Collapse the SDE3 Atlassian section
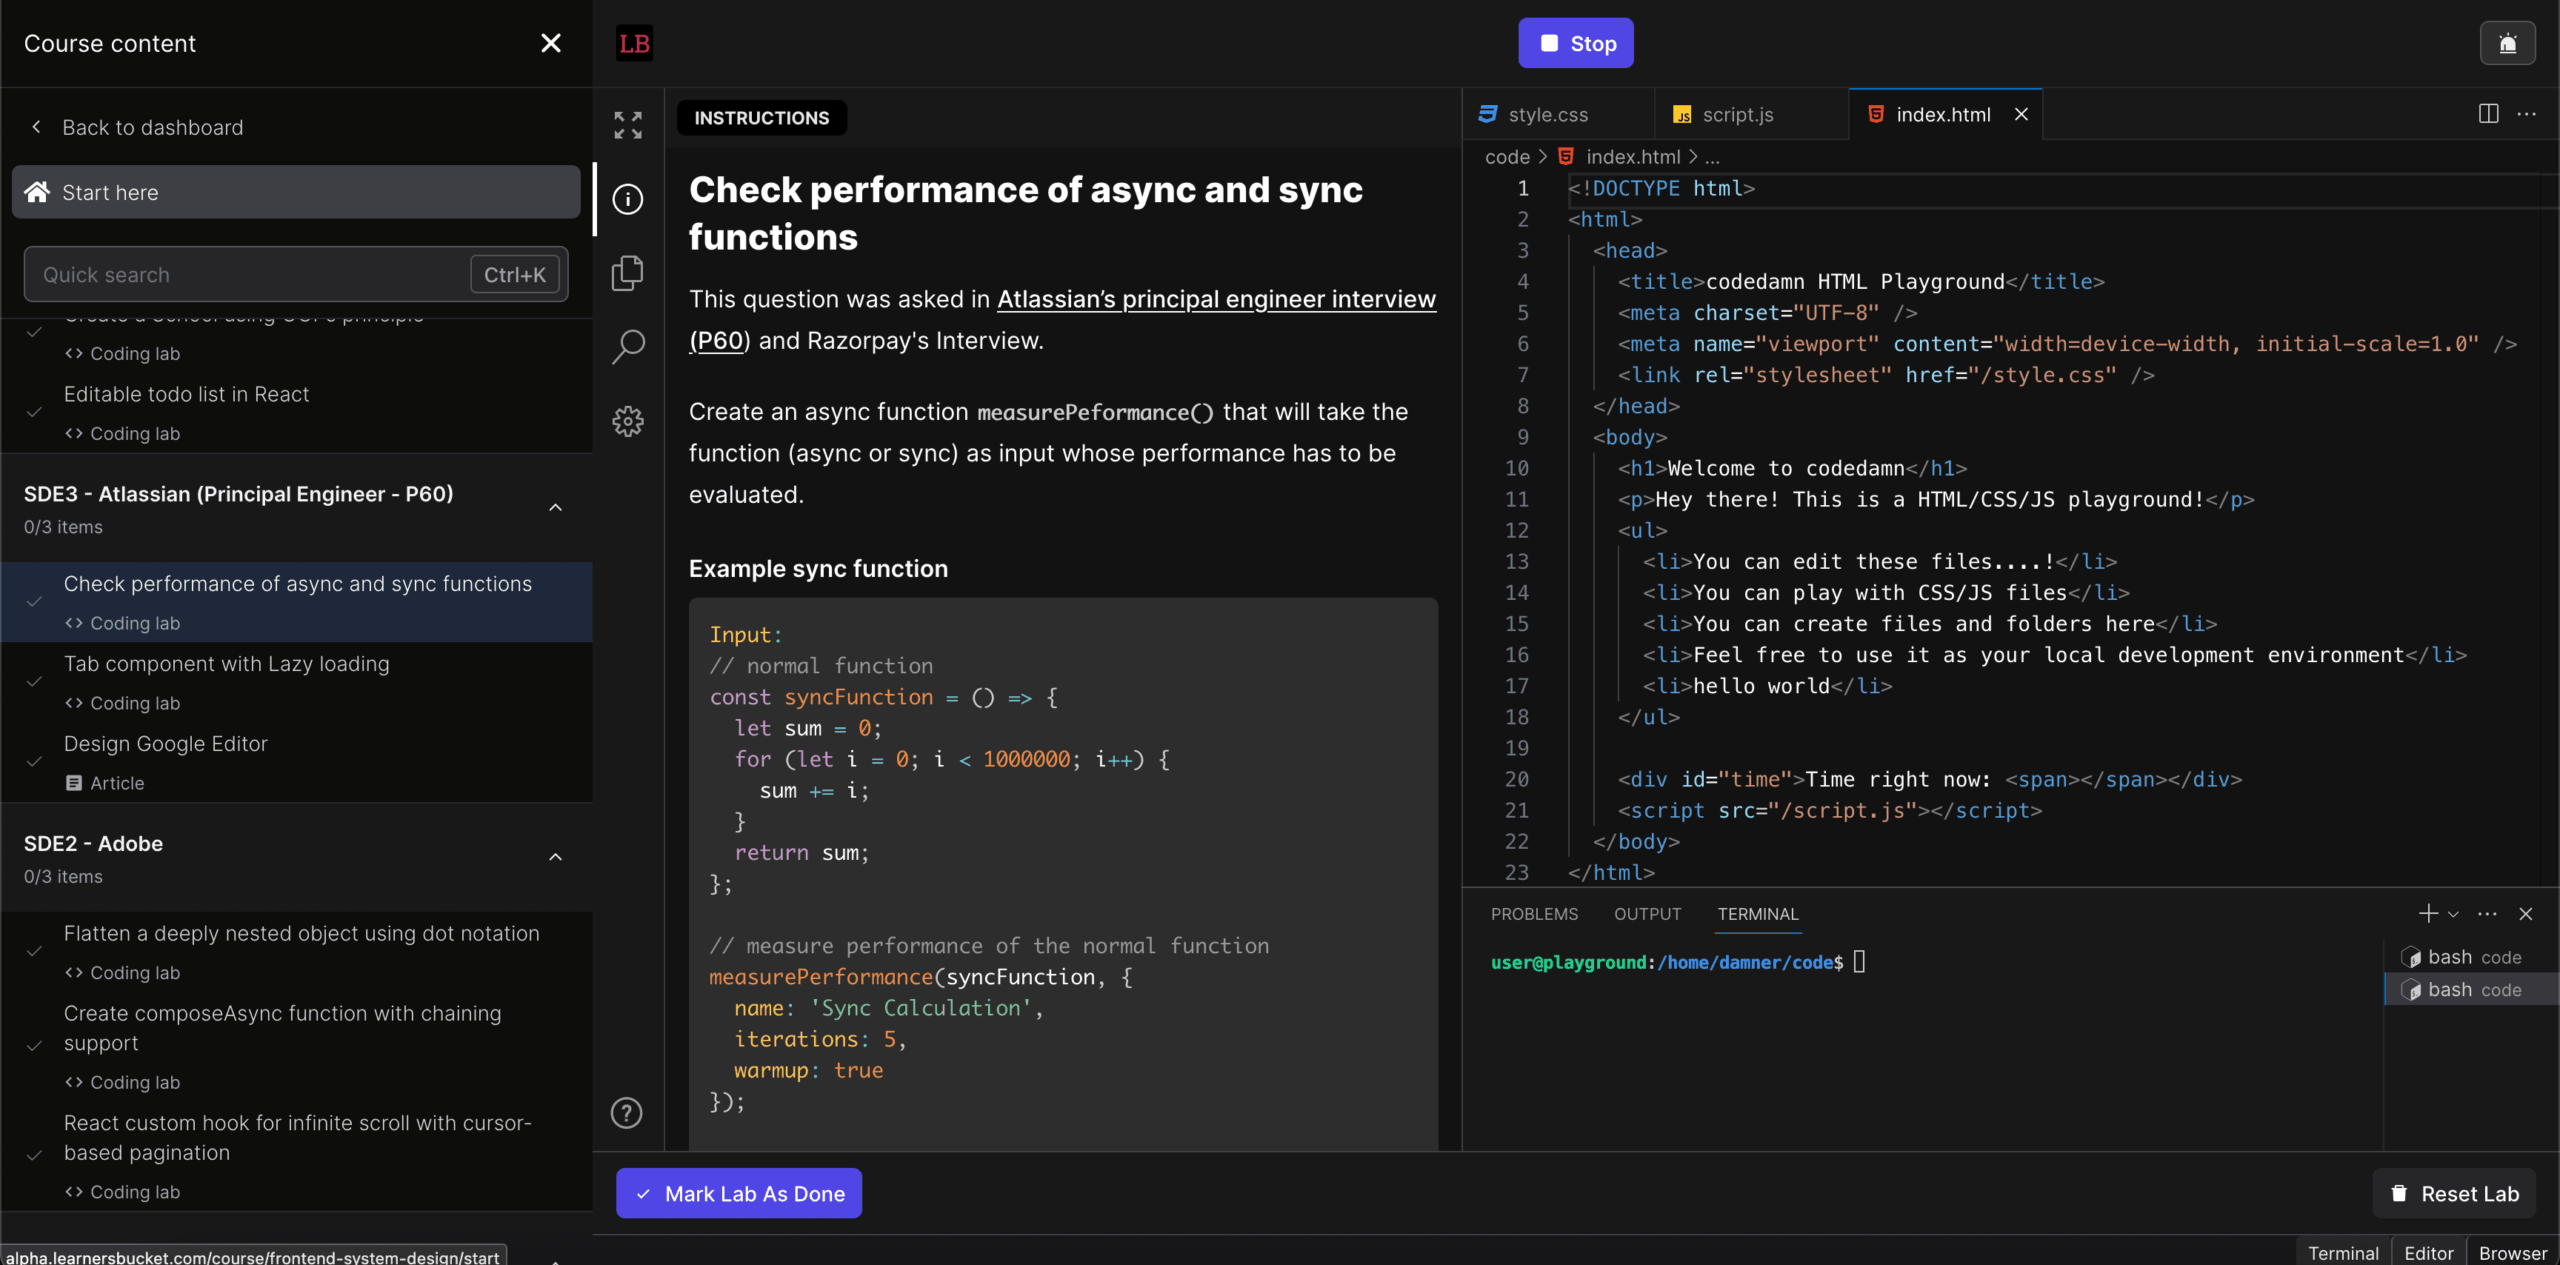 pos(555,508)
